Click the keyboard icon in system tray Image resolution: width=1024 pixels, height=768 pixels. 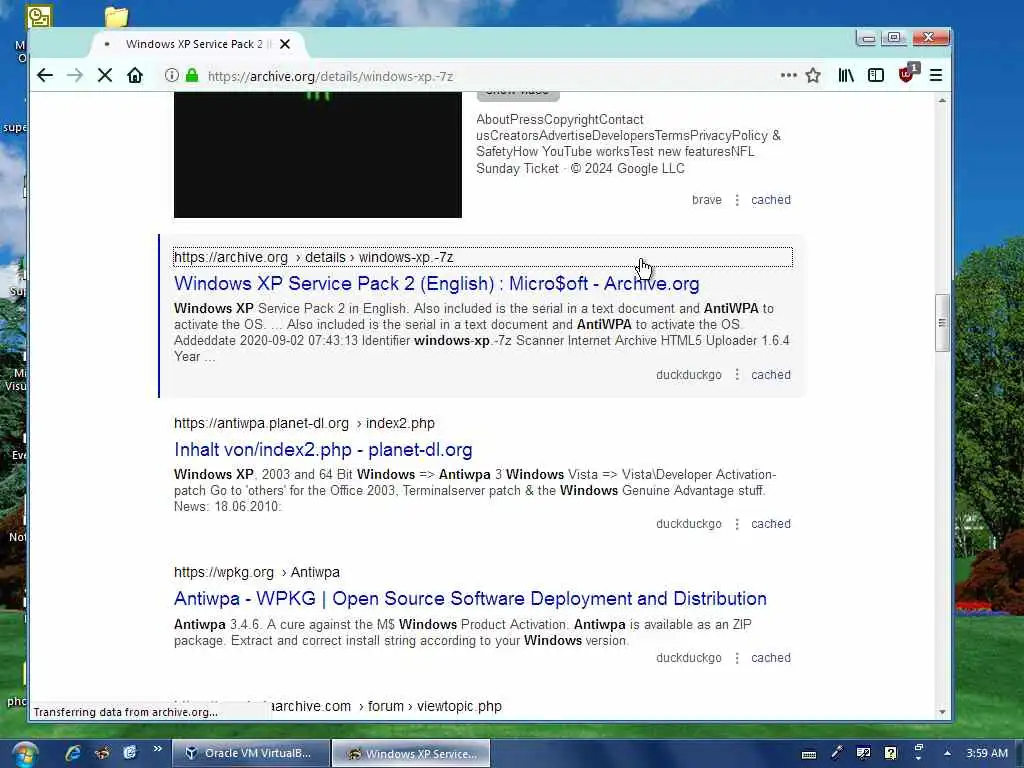tap(808, 754)
